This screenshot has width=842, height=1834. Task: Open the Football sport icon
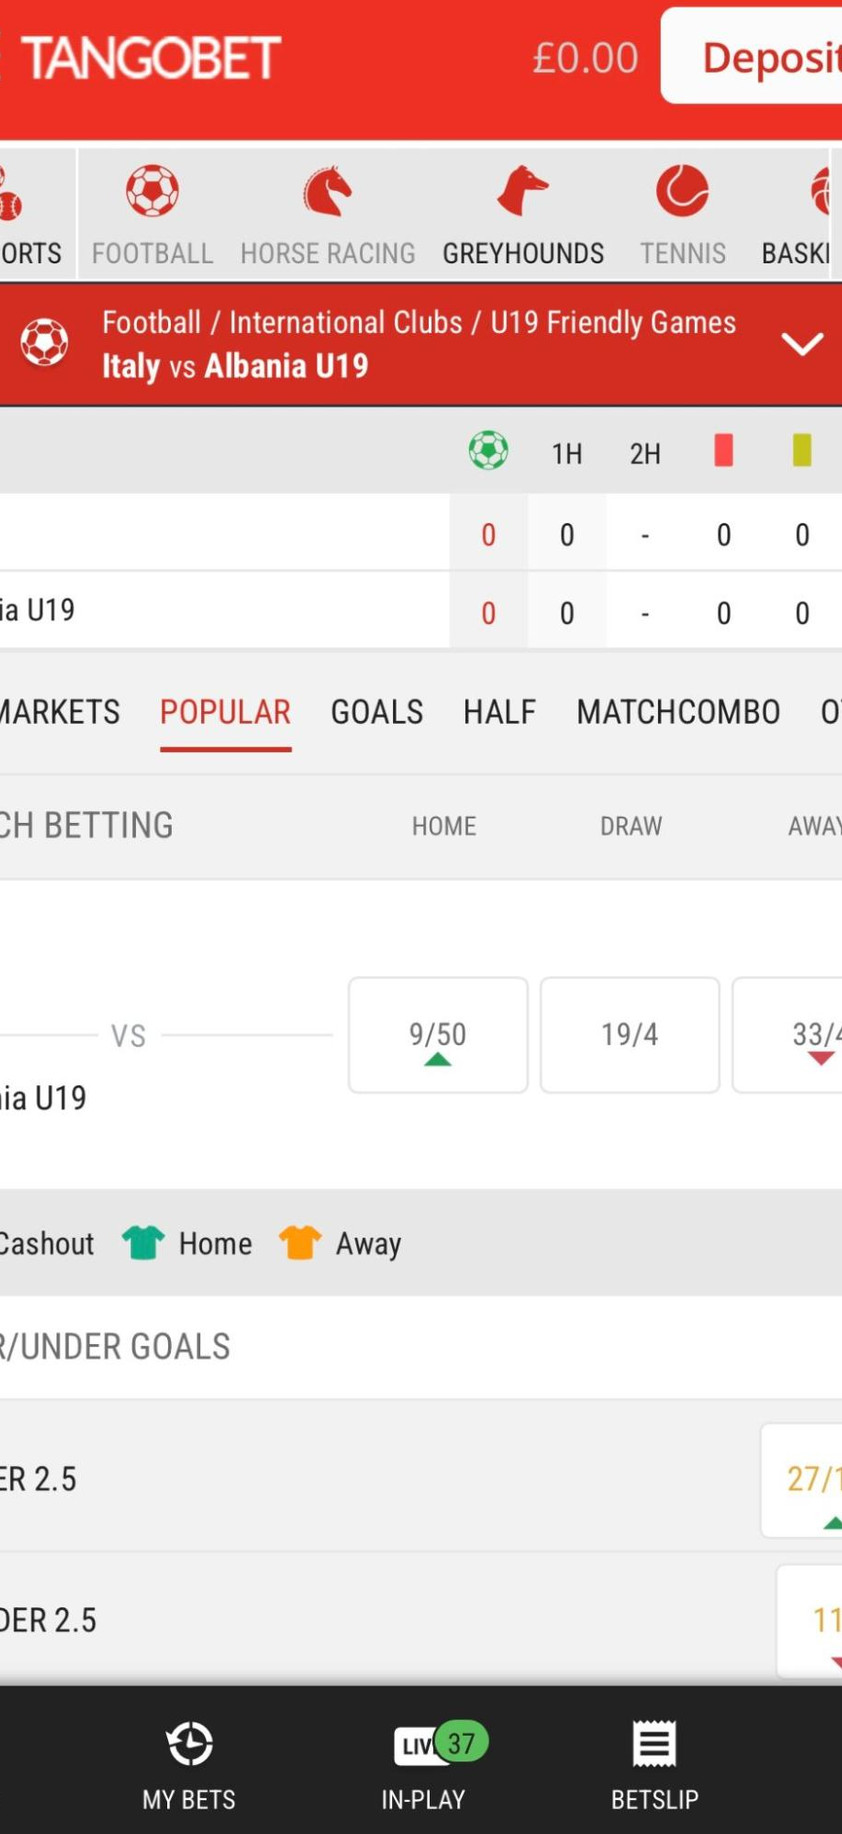point(152,192)
